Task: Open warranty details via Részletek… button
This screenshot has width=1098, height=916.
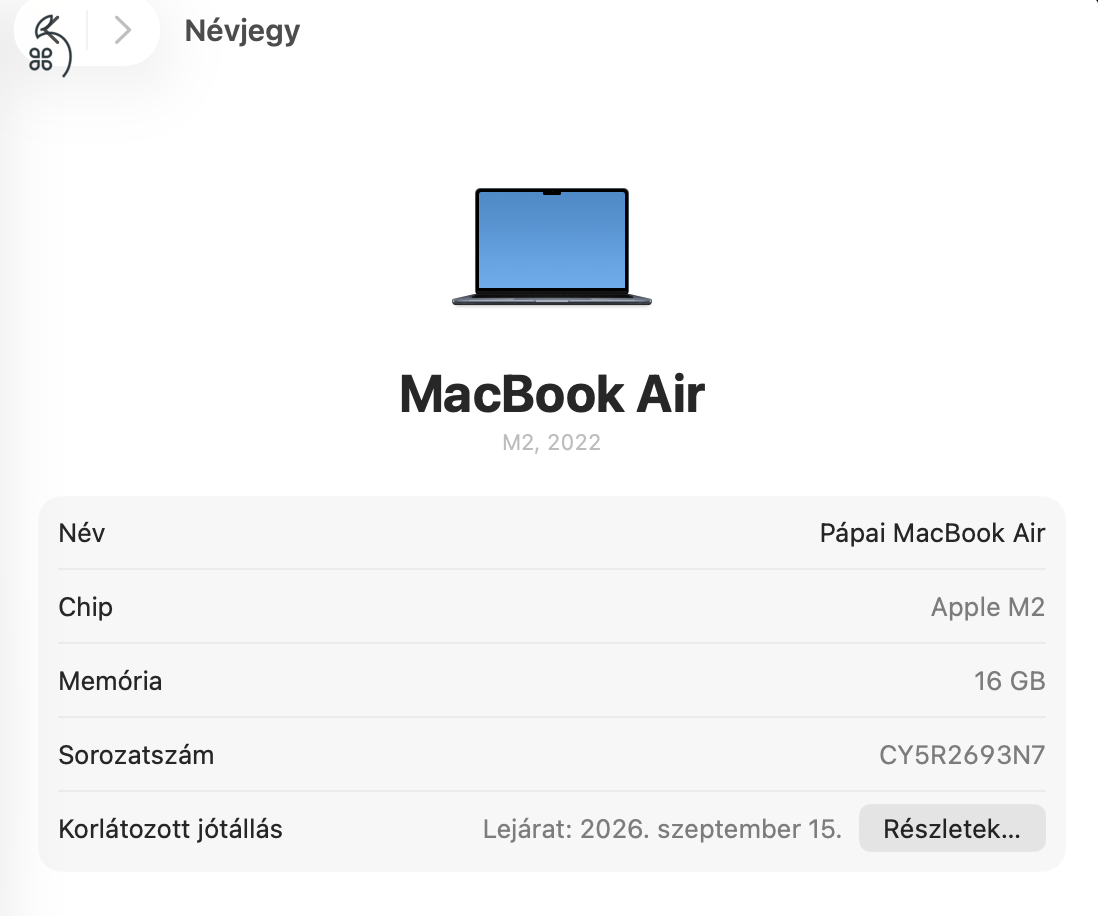Action: pyautogui.click(x=951, y=828)
